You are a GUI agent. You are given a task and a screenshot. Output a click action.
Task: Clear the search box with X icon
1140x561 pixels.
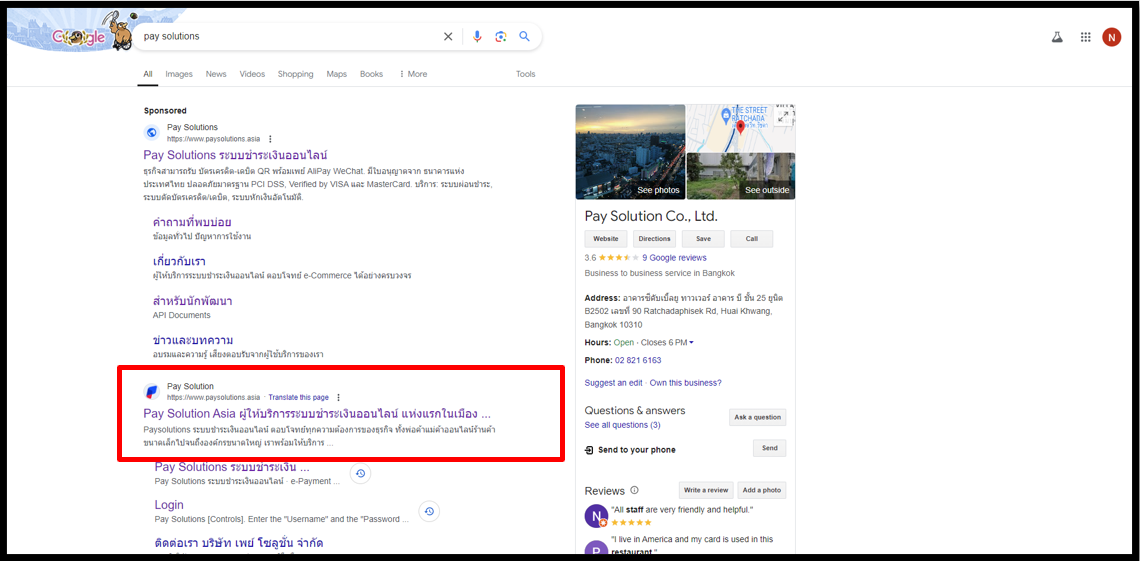[448, 37]
